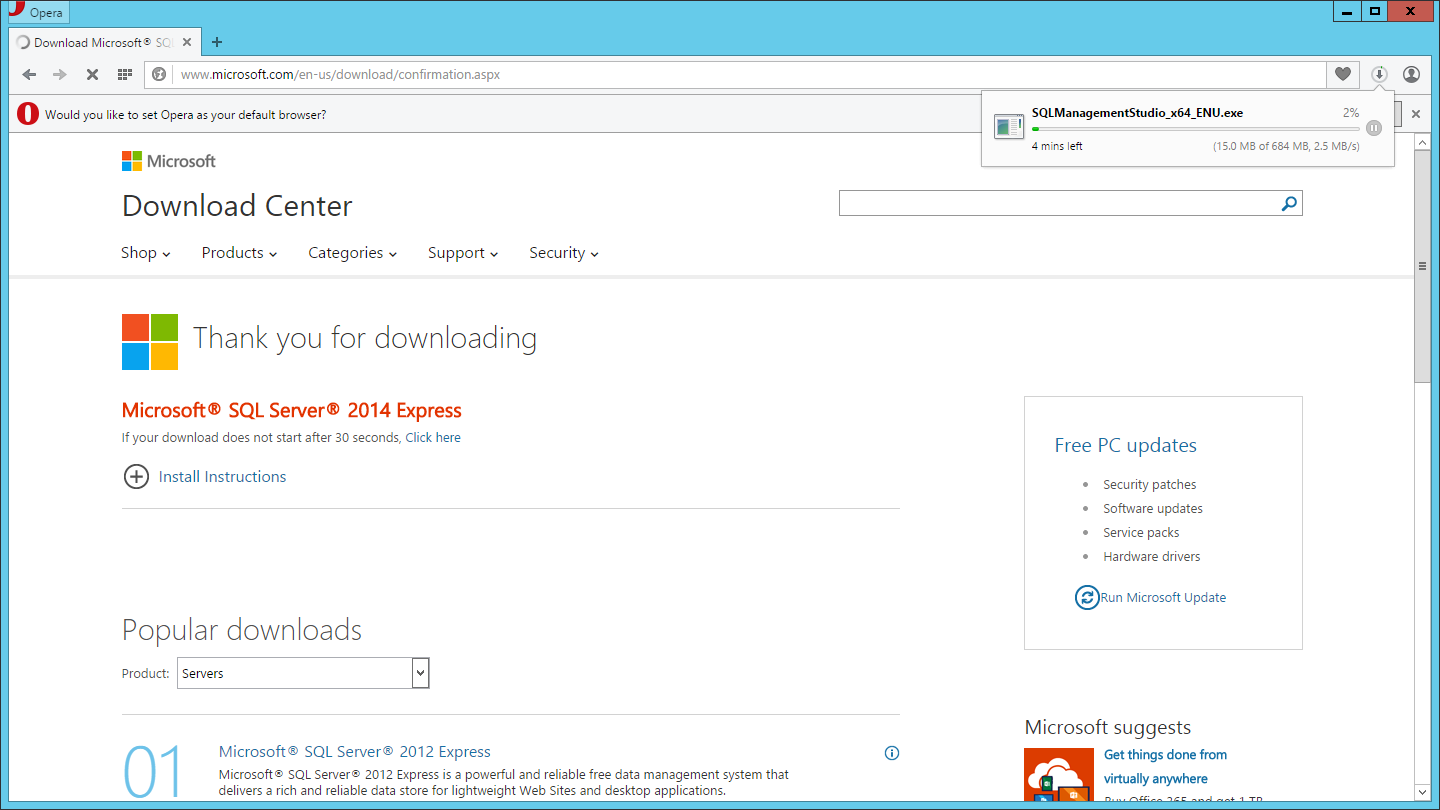
Task: Click the scrollbar down arrow
Action: (x=1422, y=792)
